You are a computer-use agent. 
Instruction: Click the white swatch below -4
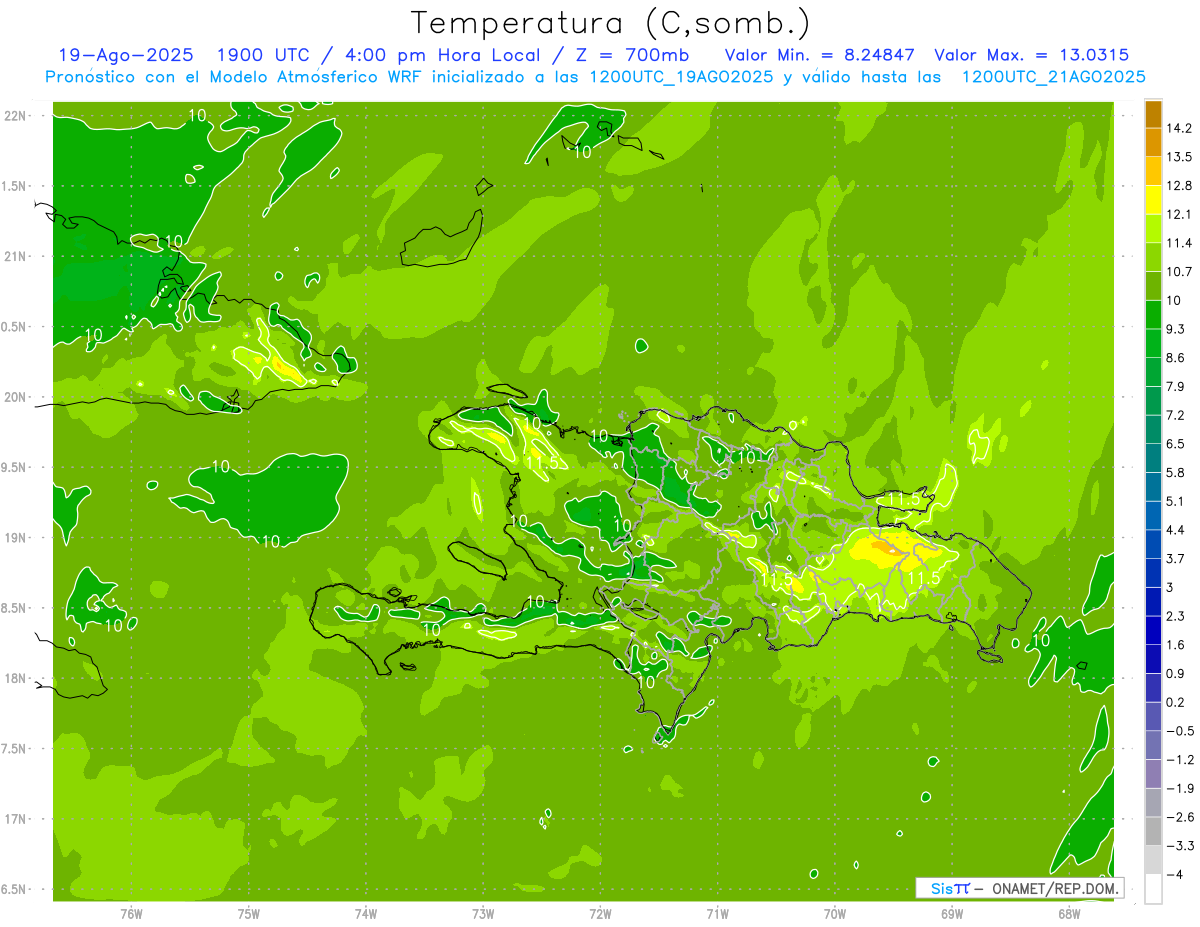[x=1153, y=888]
